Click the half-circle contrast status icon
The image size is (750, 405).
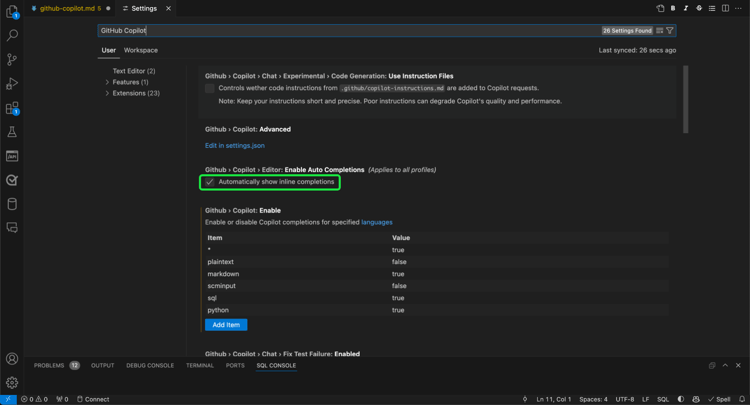click(681, 399)
